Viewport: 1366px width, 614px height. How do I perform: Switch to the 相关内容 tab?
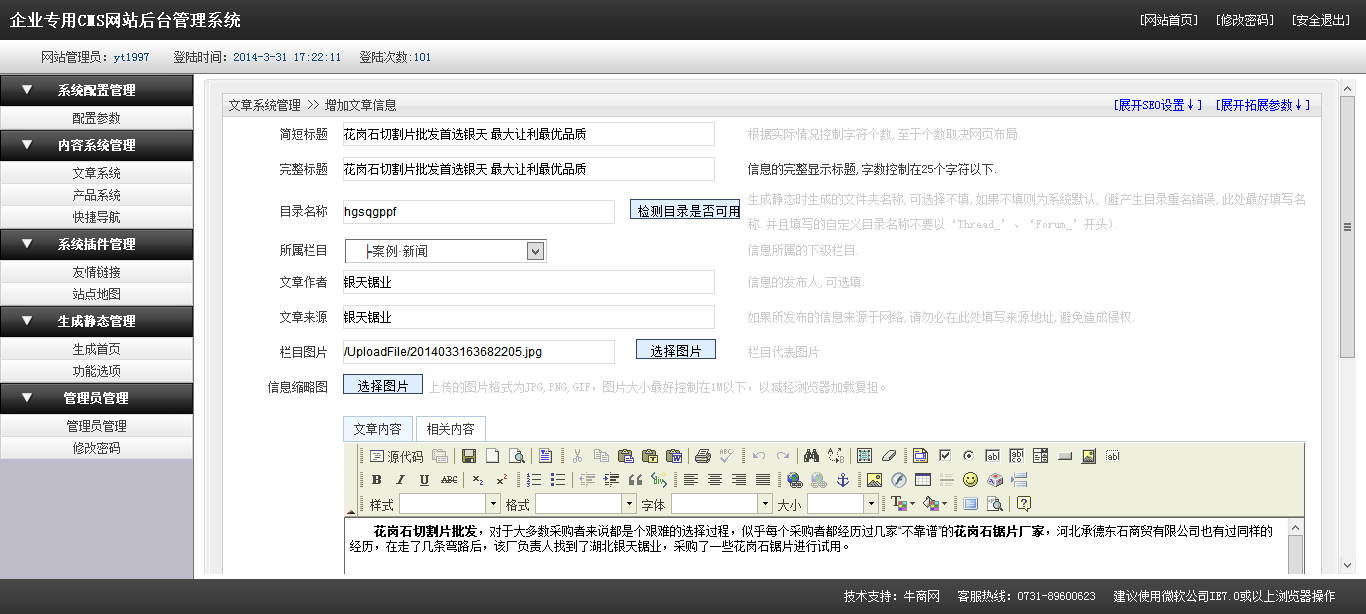[x=450, y=429]
